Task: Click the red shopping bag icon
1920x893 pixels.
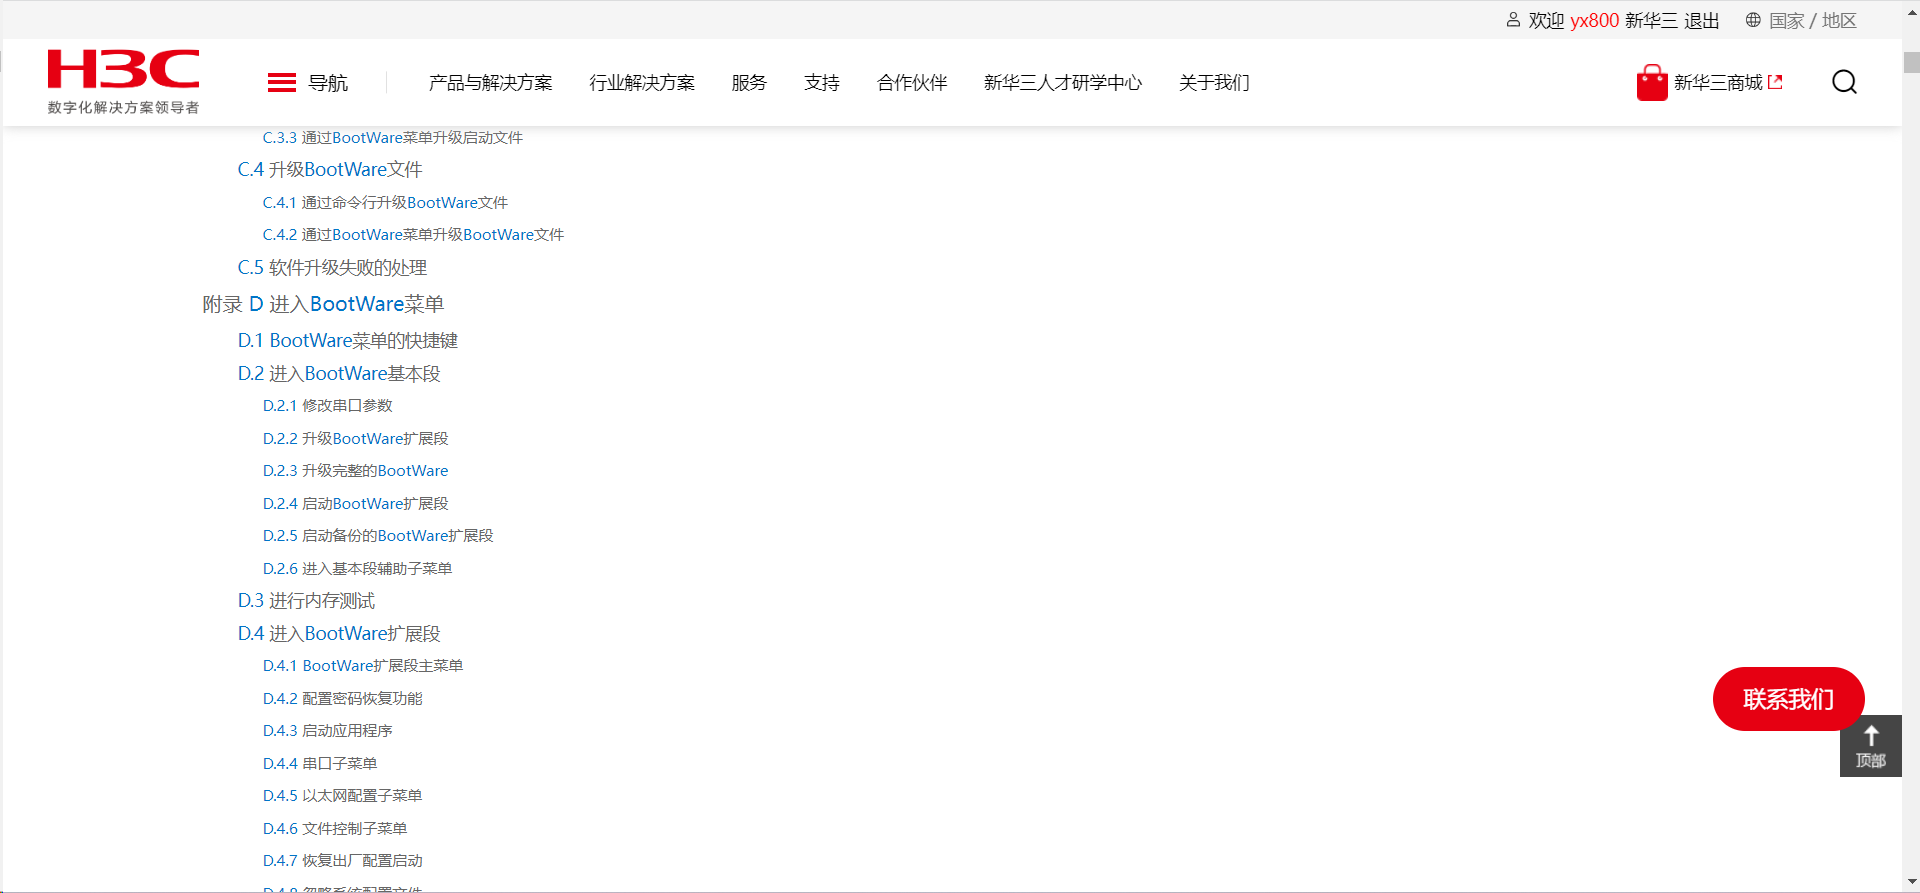Action: pyautogui.click(x=1652, y=83)
